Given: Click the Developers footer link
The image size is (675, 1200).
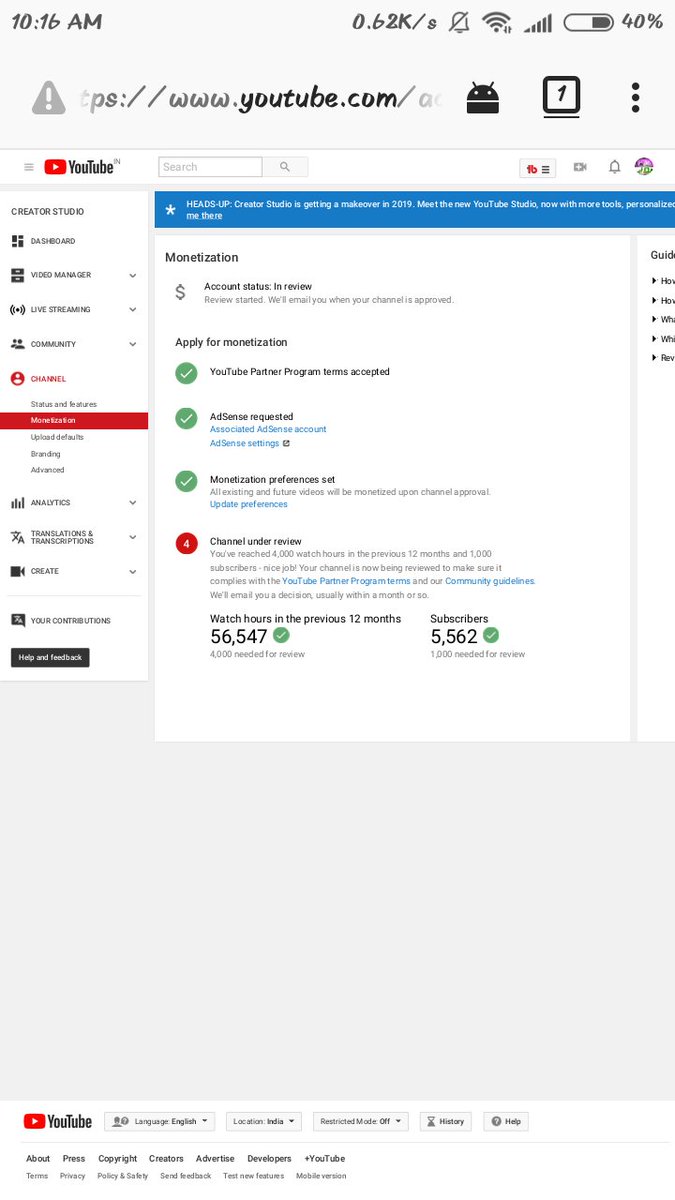Looking at the screenshot, I should click(269, 1159).
